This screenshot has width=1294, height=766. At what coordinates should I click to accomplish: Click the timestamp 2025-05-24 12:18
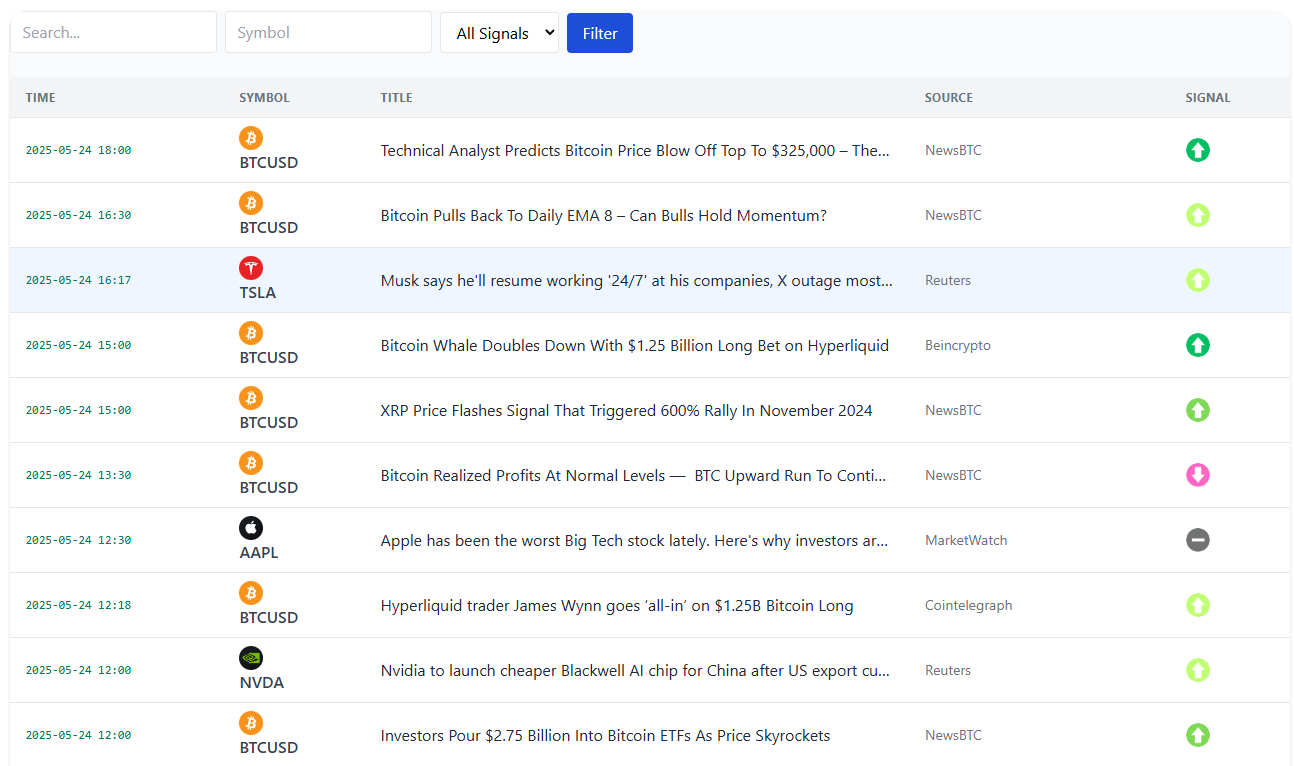tap(78, 605)
